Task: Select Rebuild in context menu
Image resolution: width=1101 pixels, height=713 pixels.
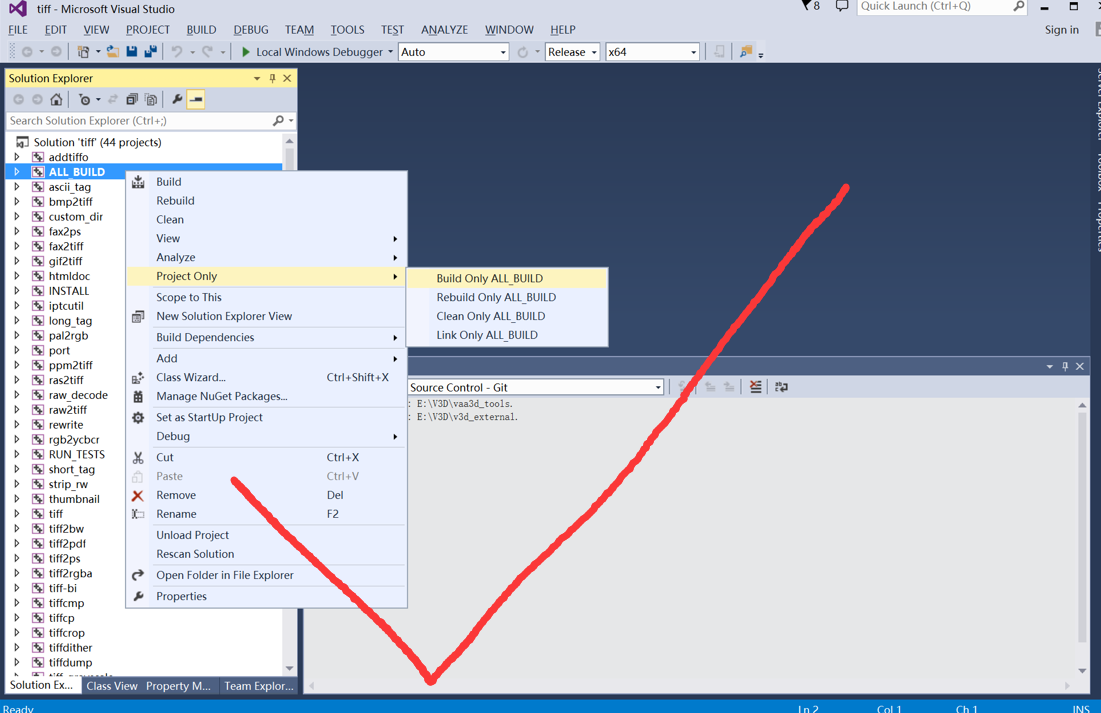Action: point(267,201)
